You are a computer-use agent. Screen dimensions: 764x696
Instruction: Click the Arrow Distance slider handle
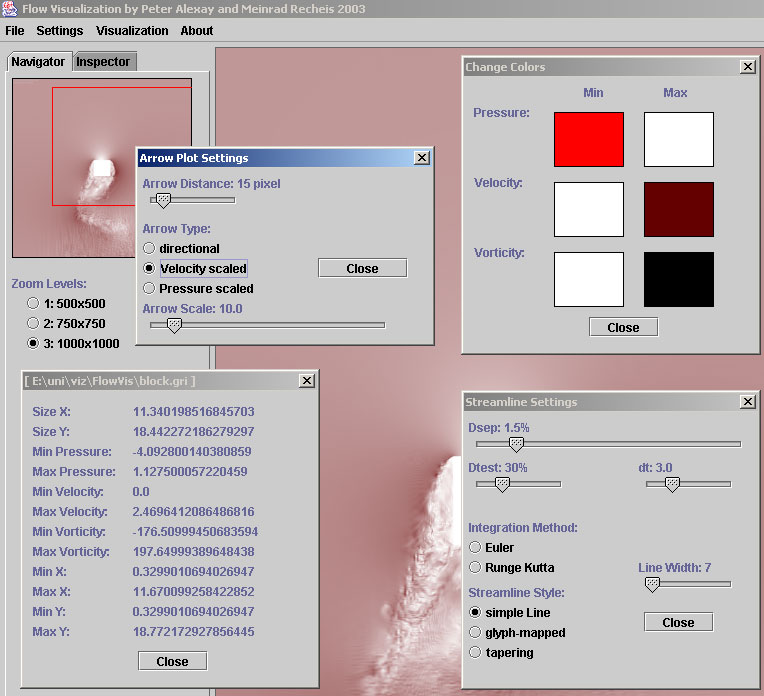tap(163, 201)
